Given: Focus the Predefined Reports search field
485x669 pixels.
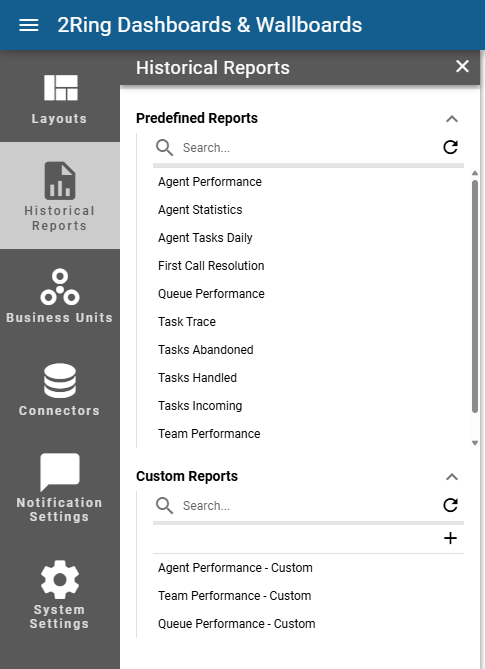Looking at the screenshot, I should [308, 148].
